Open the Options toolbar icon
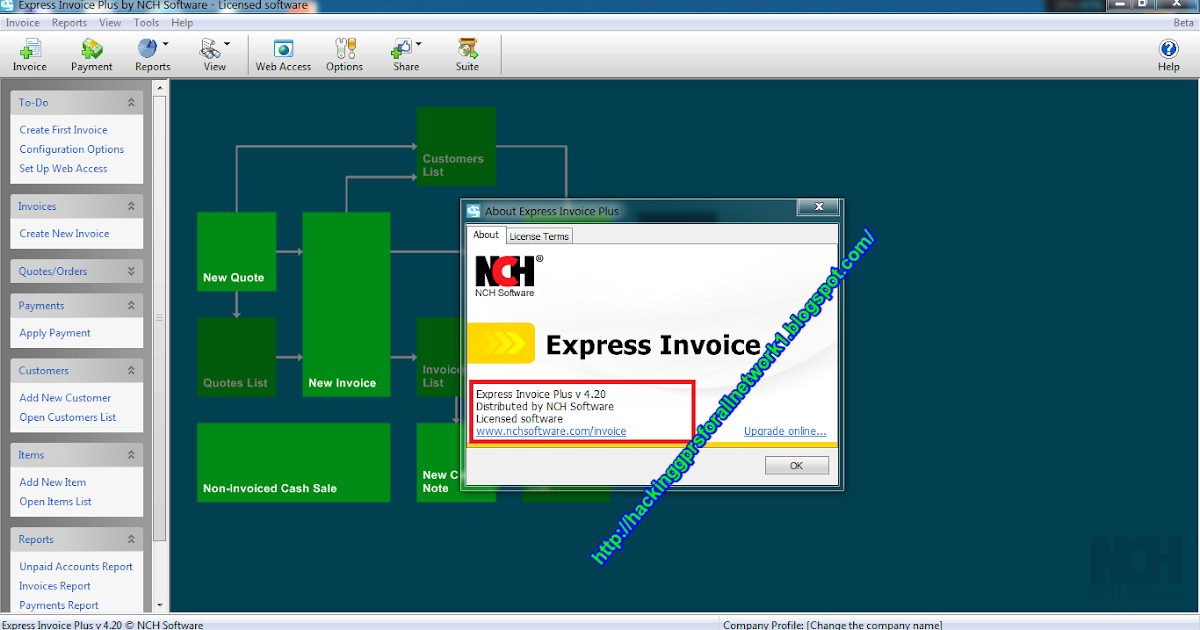Image resolution: width=1200 pixels, height=630 pixels. click(344, 55)
